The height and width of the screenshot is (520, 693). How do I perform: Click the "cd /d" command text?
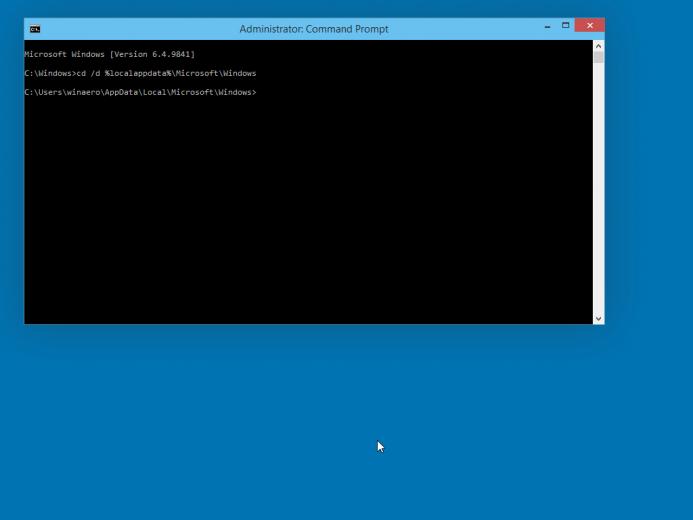[x=88, y=73]
